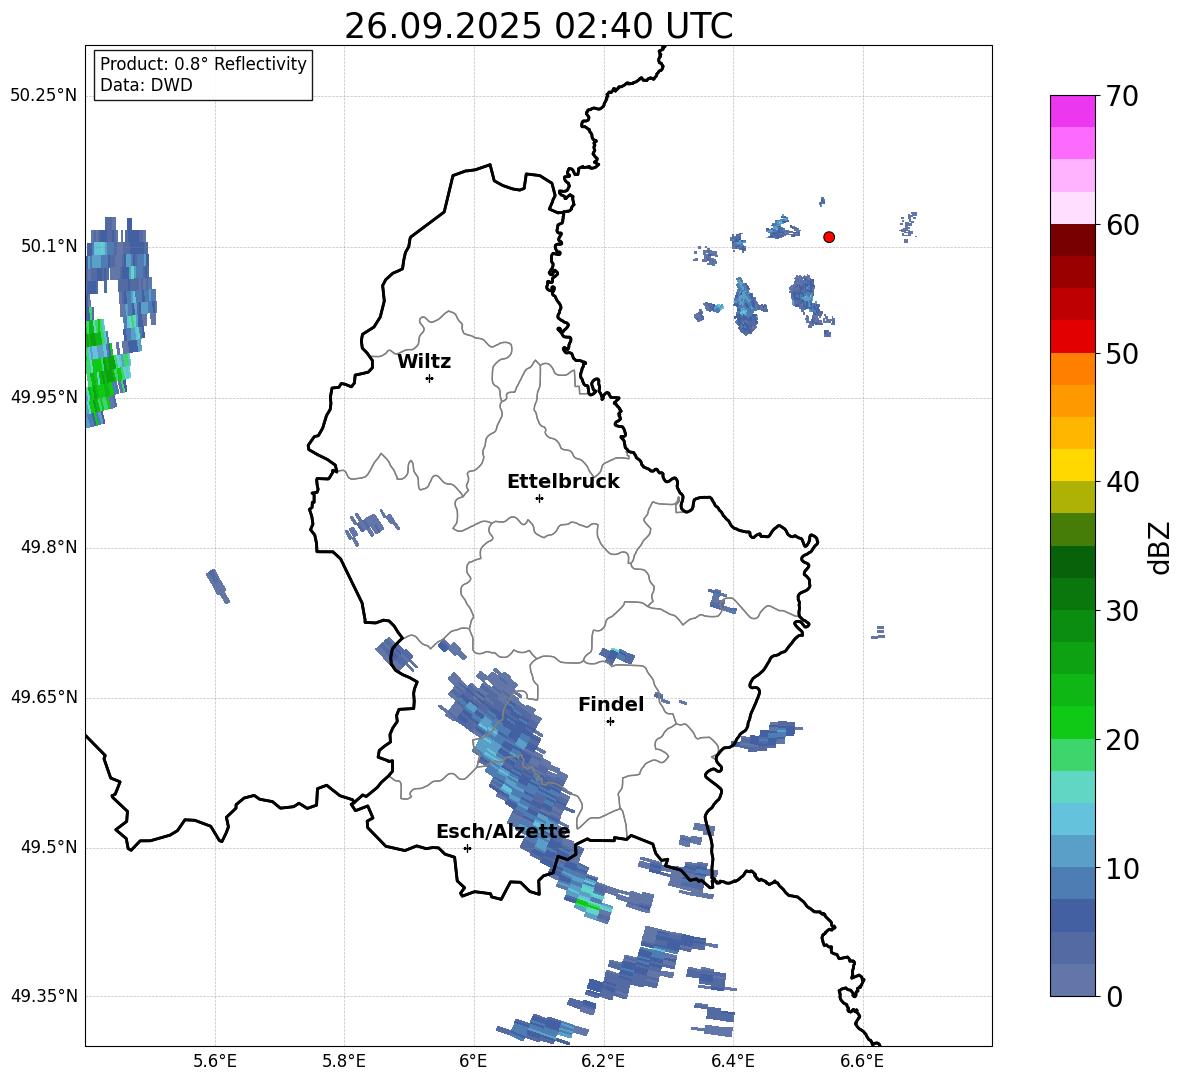The height and width of the screenshot is (1081, 1184).
Task: Click the red radar site dot
Action: click(829, 237)
